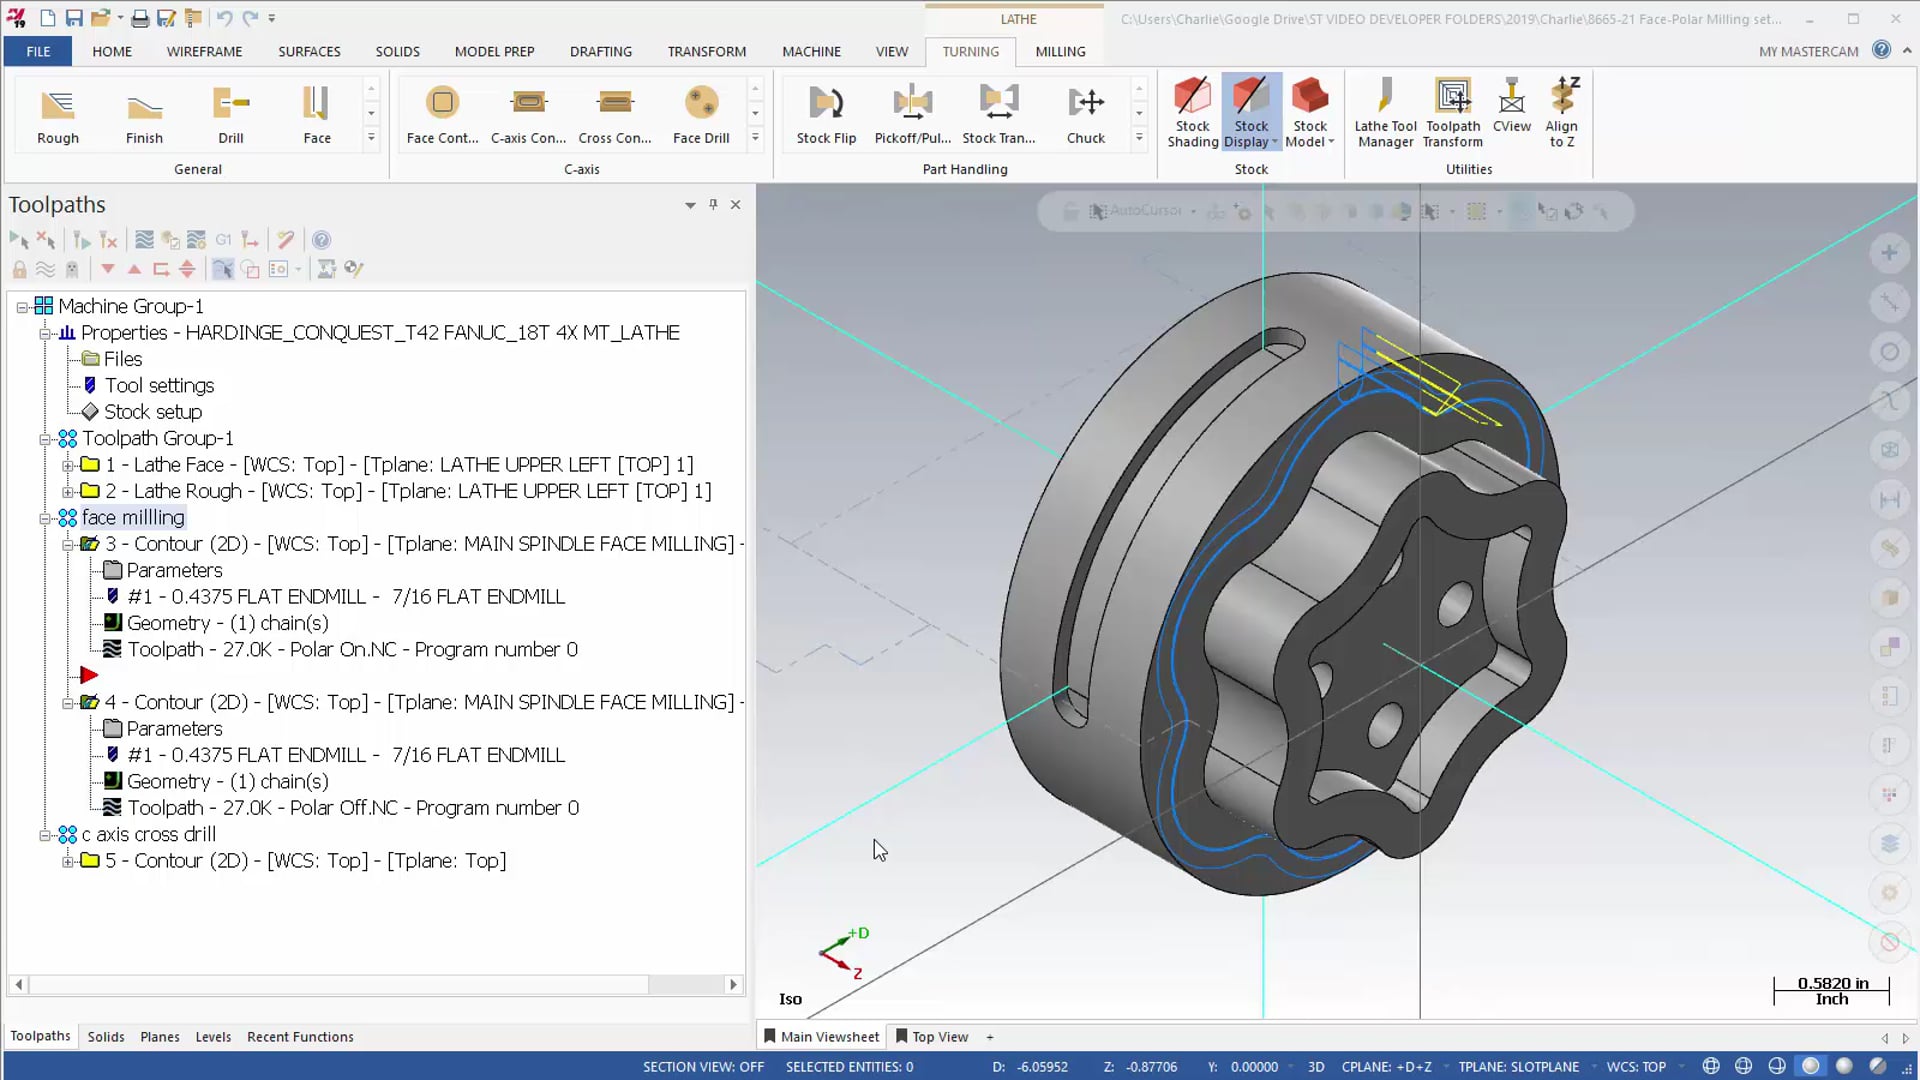Switch to the Milling ribbon tab
1920x1080 pixels.
1062,50
